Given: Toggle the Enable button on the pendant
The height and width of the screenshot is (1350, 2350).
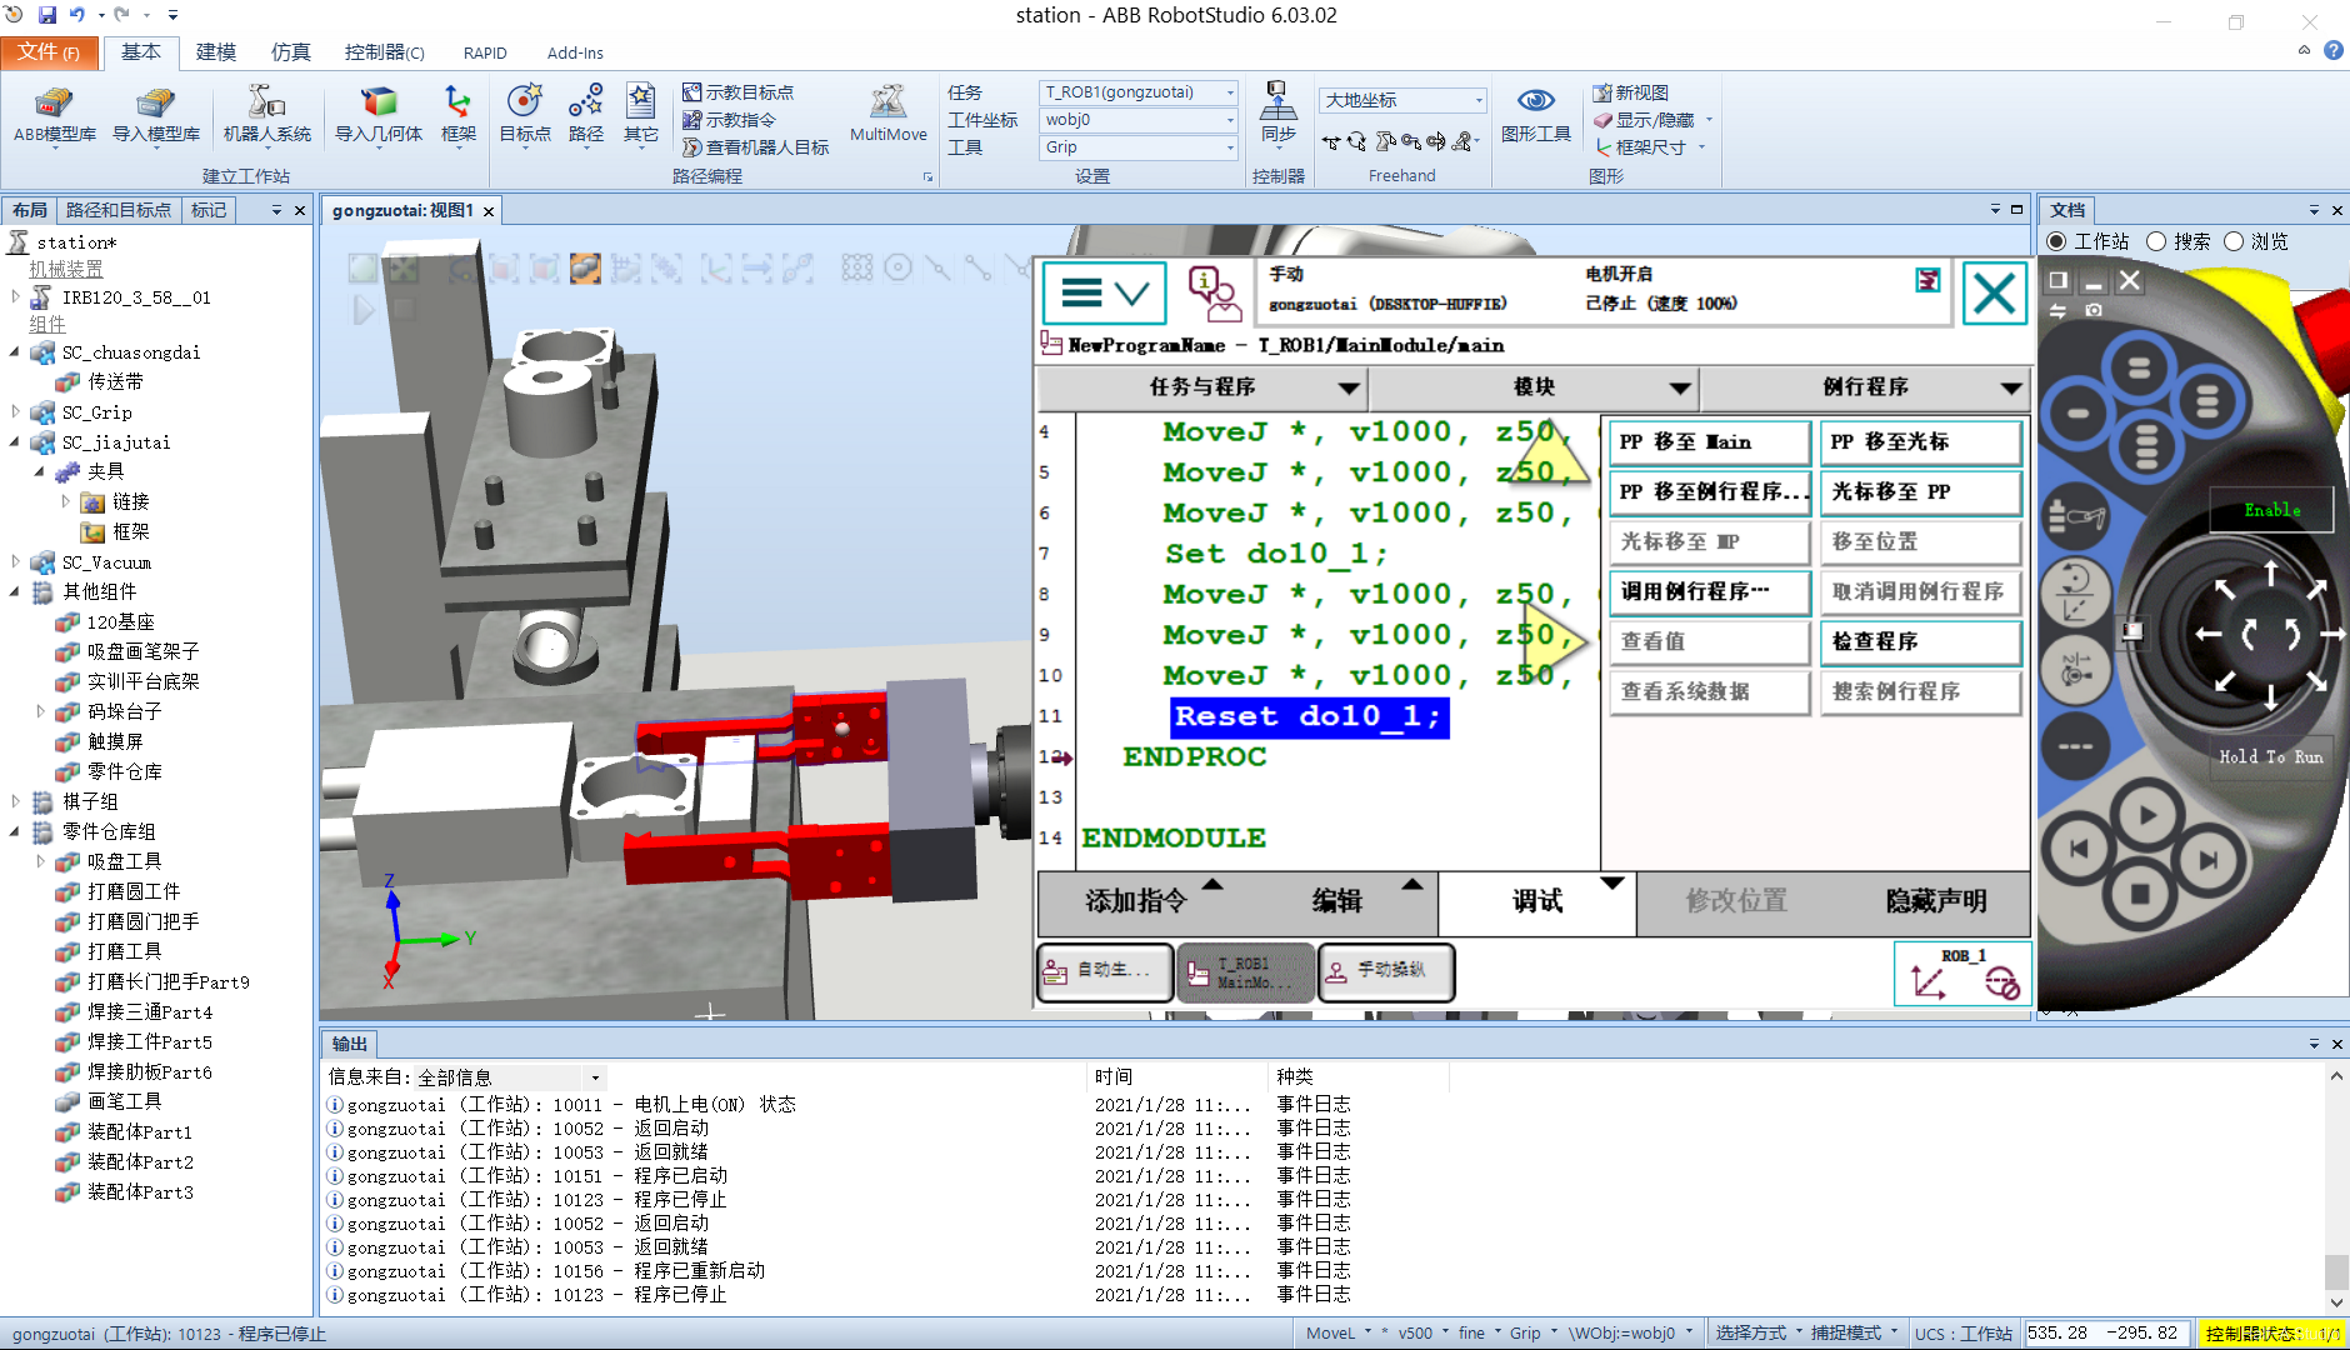Looking at the screenshot, I should 2271,510.
